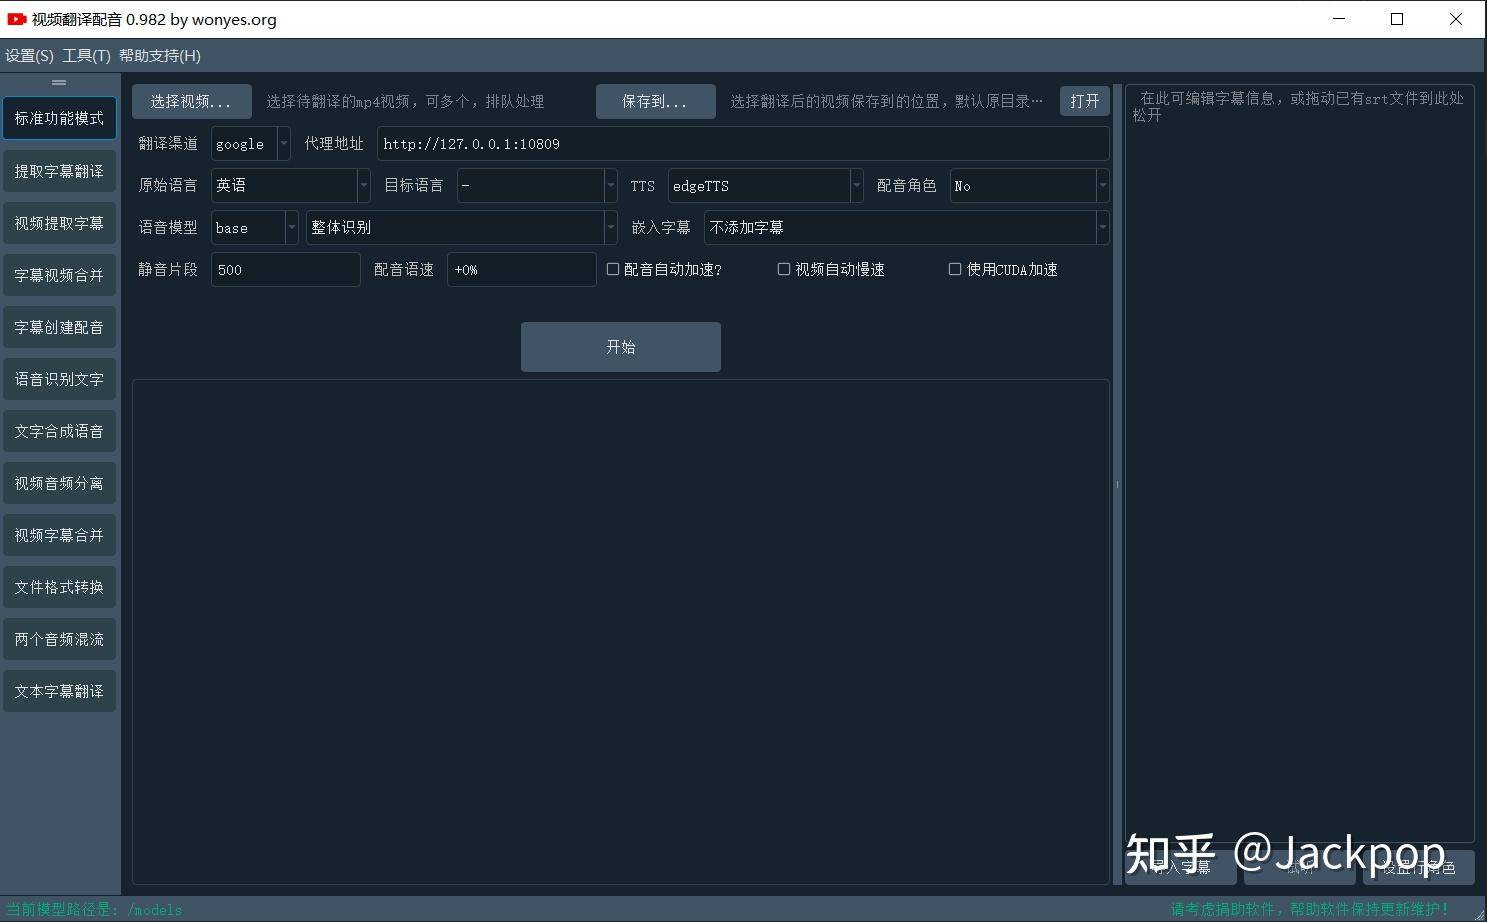Open the 语音识别文字 tool
The height and width of the screenshot is (922, 1487).
59,379
